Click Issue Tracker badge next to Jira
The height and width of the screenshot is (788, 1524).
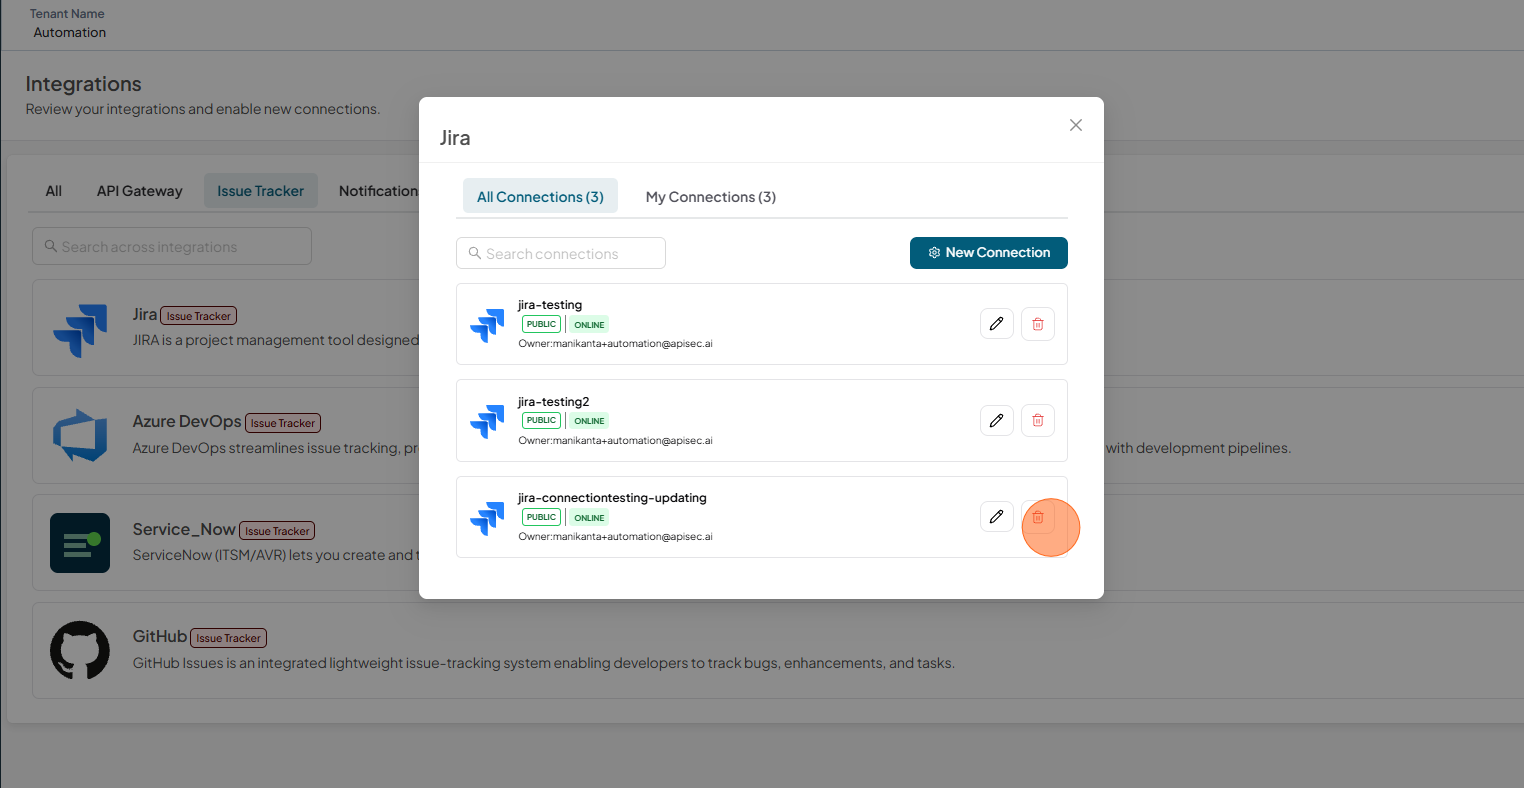tap(199, 316)
